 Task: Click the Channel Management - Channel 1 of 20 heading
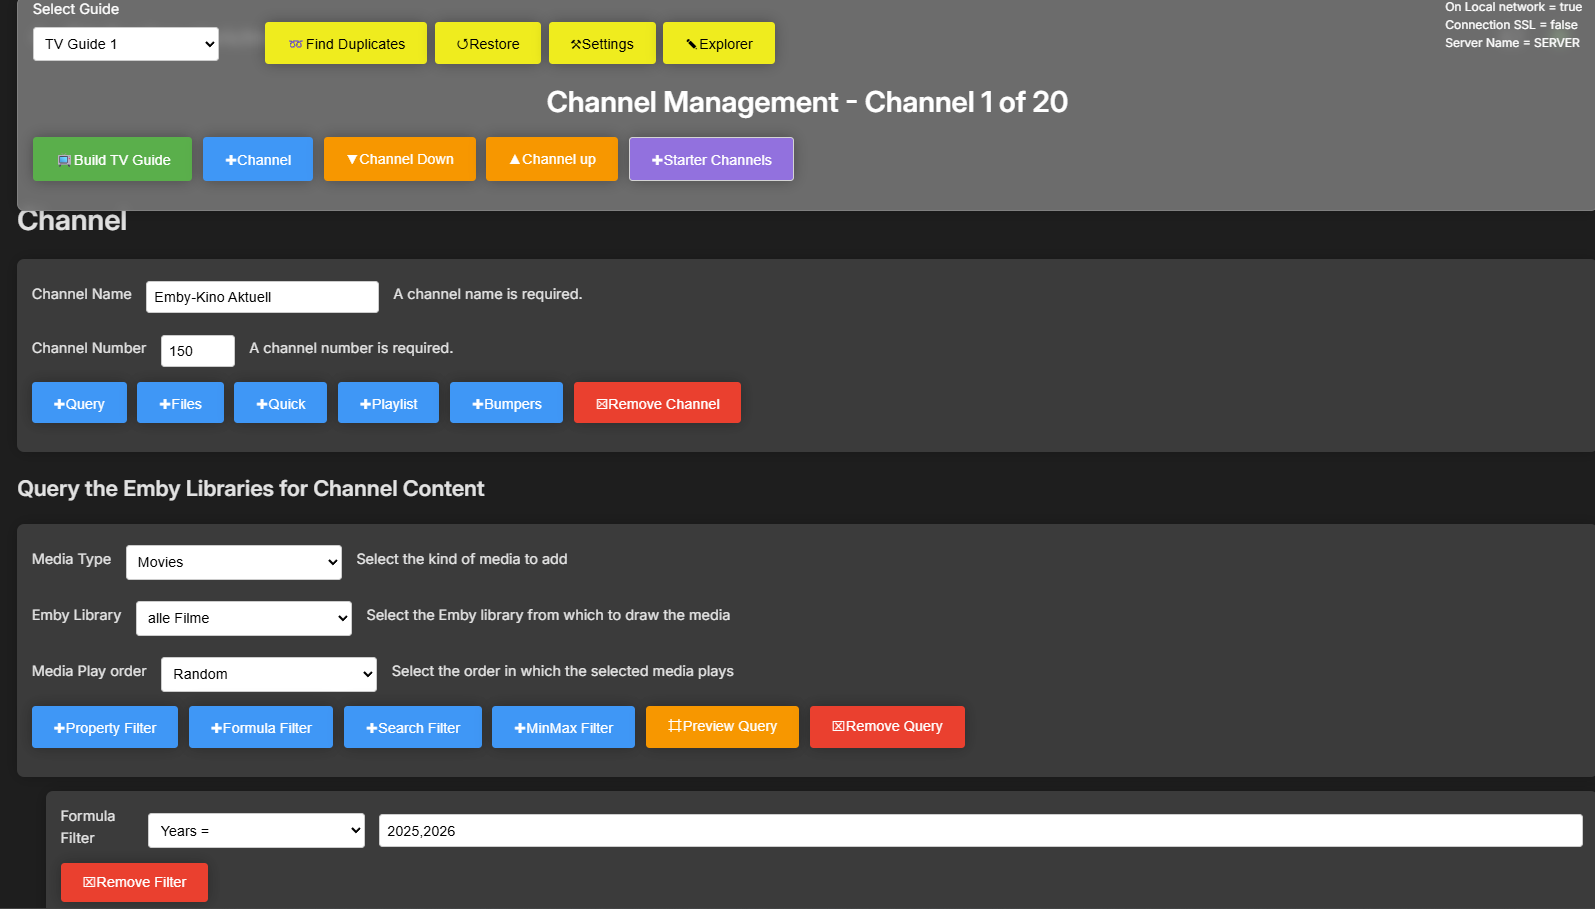807,102
